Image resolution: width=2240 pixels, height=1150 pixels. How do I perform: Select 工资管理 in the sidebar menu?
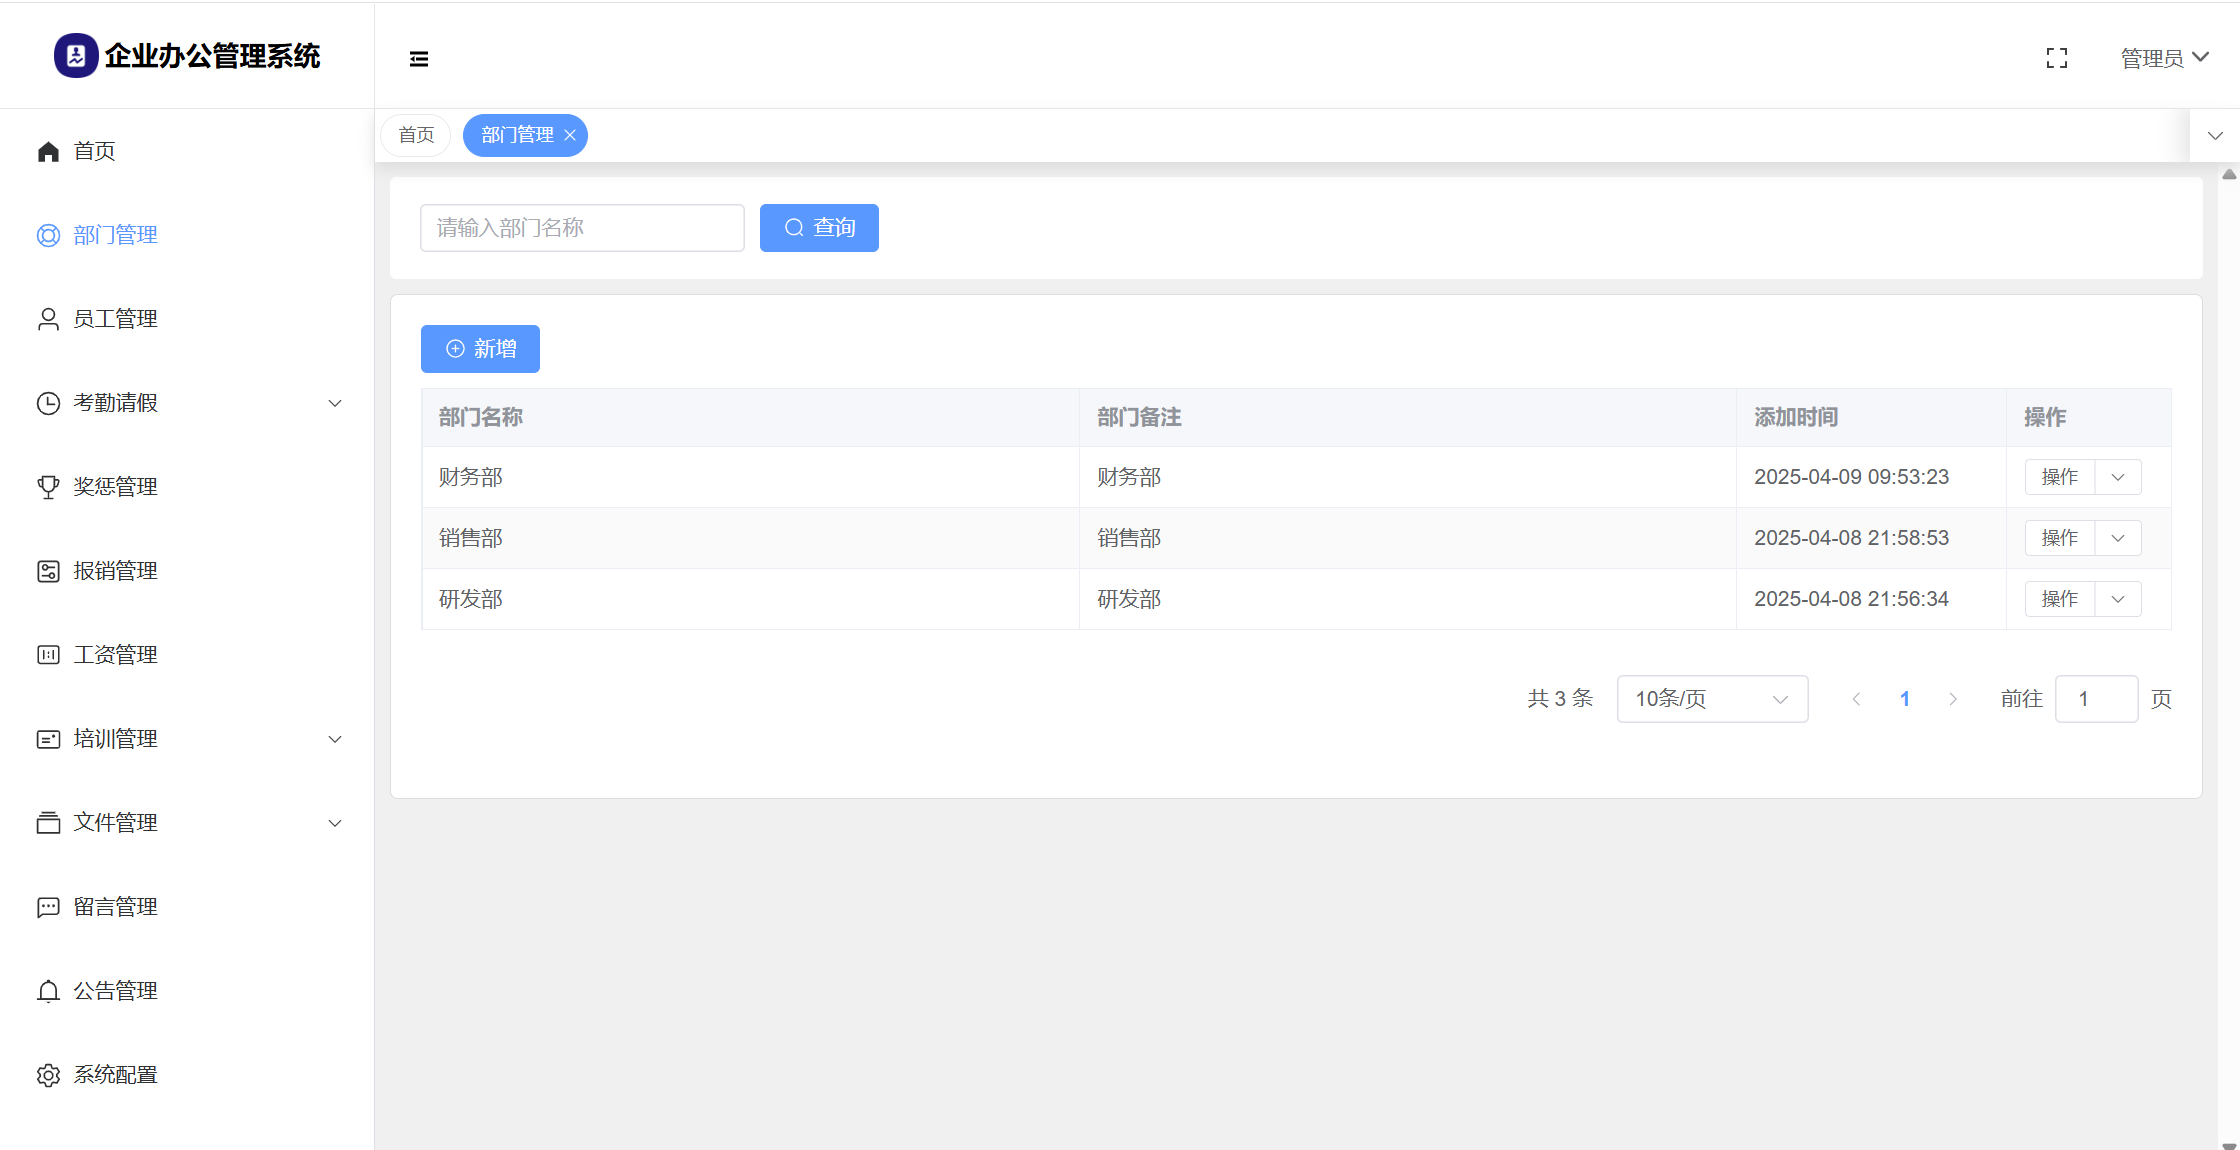(115, 655)
